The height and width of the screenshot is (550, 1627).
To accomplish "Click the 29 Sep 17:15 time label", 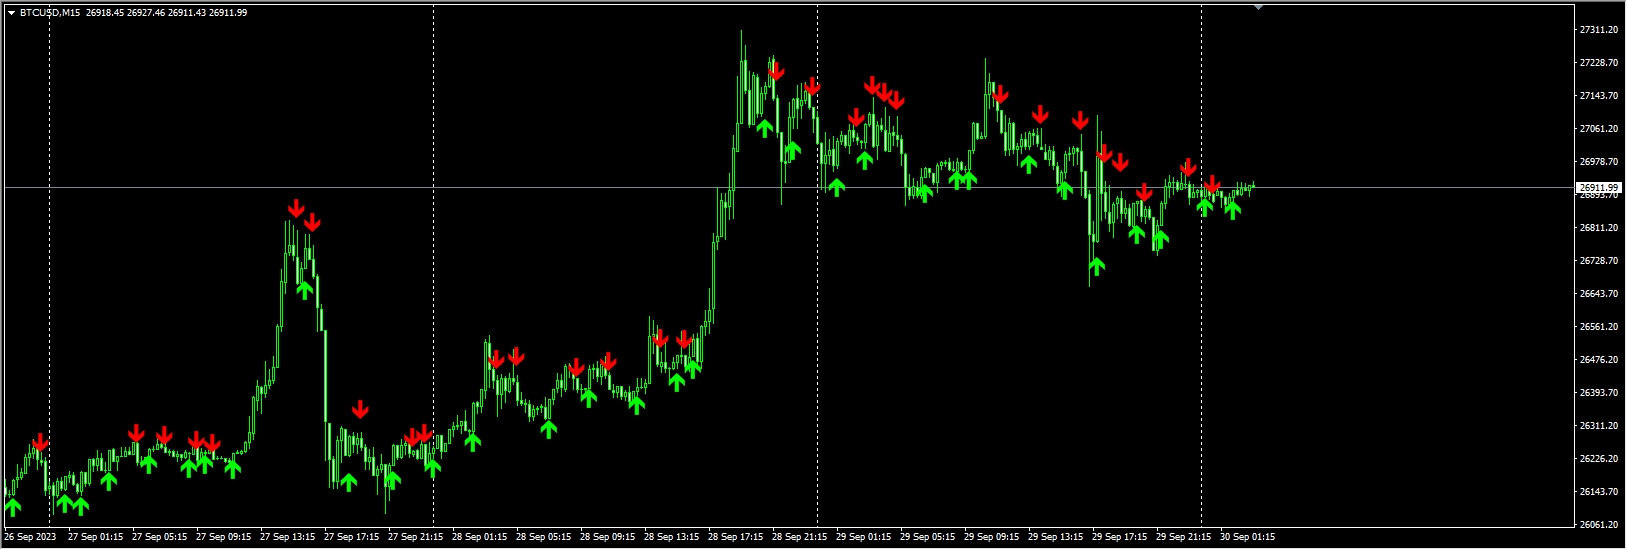I will click(1120, 537).
